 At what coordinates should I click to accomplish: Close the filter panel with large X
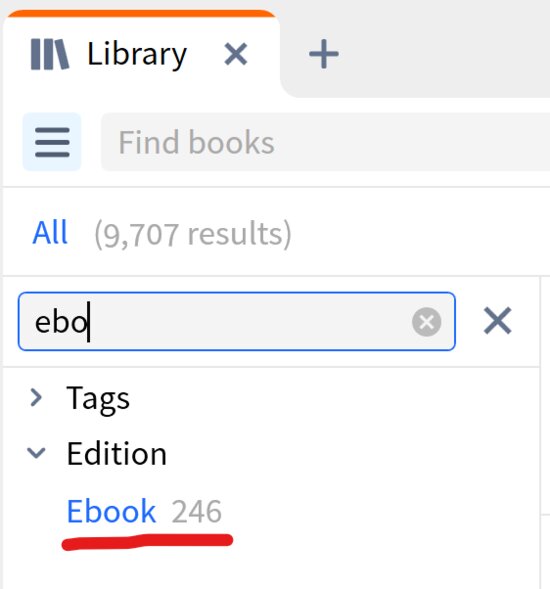click(497, 321)
